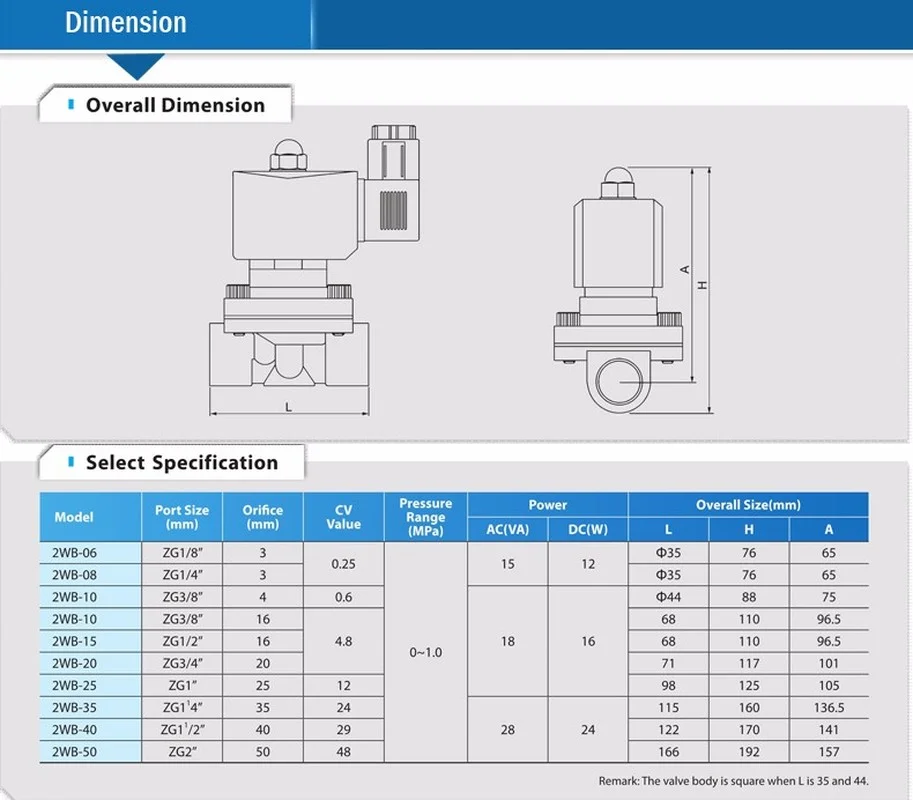The height and width of the screenshot is (800, 913).
Task: Click the "Select Specification" section heading
Action: coord(182,462)
